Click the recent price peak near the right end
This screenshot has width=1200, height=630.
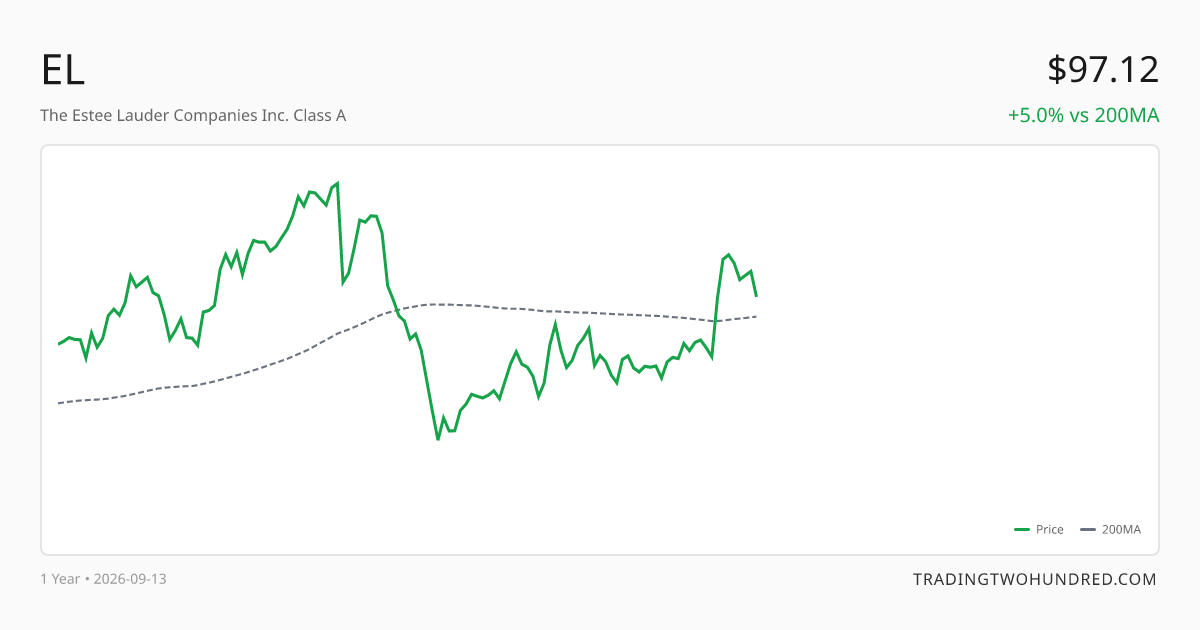click(x=729, y=255)
